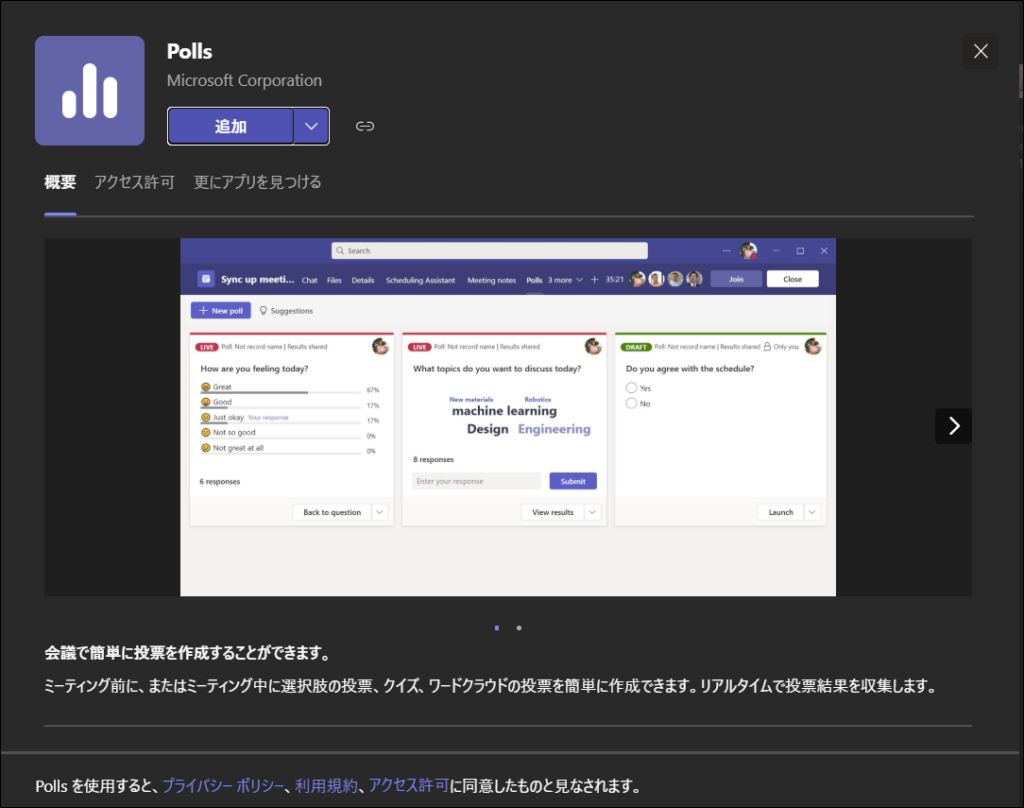
Task: Open the 更にアプリを見つける tab
Action: (257, 182)
